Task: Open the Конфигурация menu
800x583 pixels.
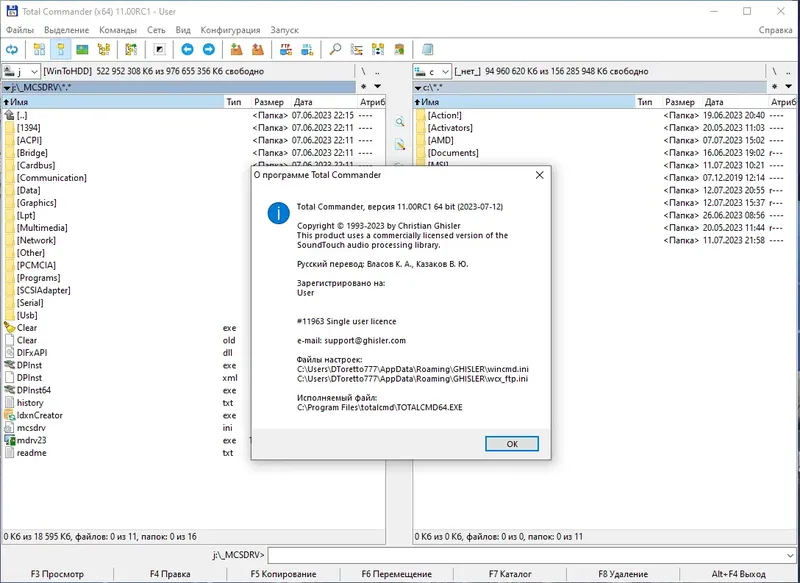Action: 230,30
